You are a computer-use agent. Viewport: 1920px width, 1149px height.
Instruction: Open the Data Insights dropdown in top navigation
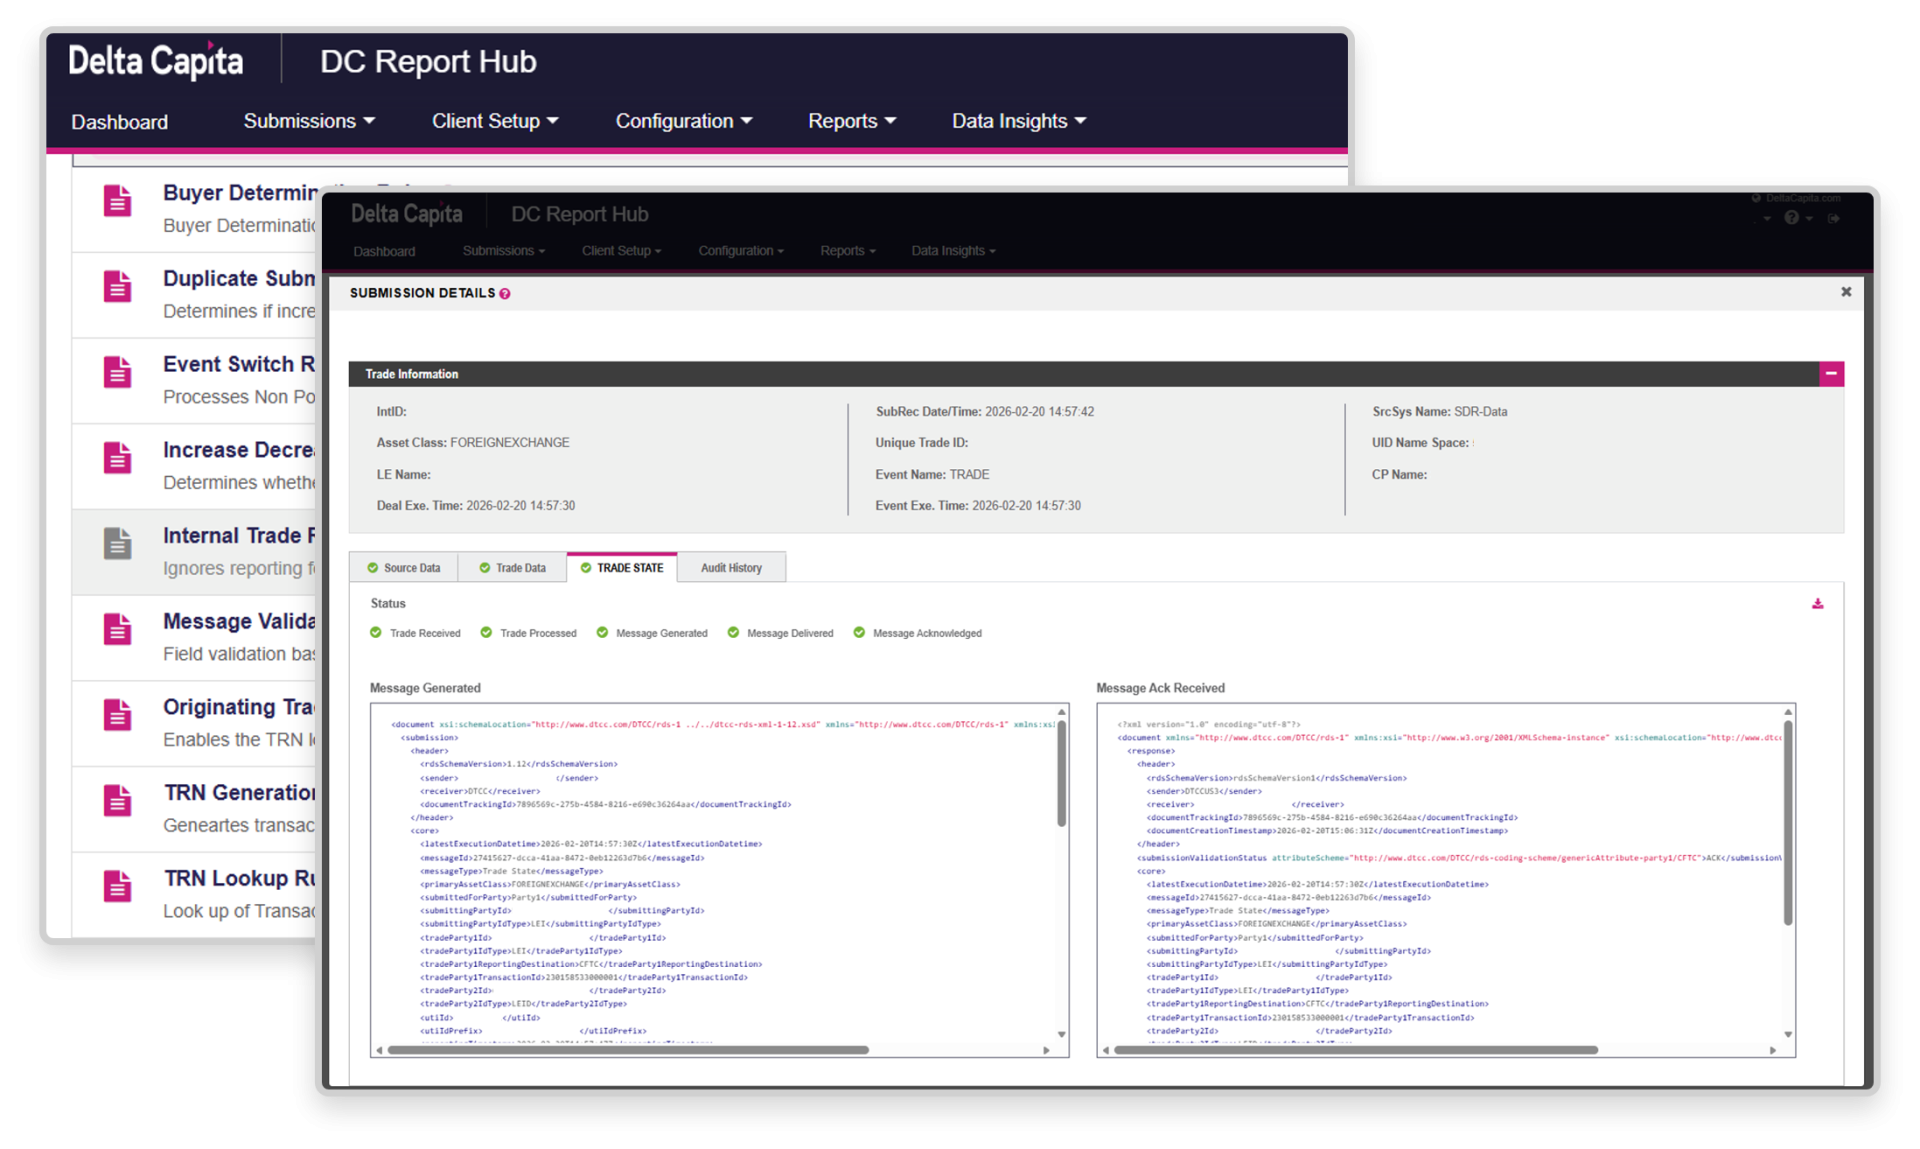(1018, 121)
